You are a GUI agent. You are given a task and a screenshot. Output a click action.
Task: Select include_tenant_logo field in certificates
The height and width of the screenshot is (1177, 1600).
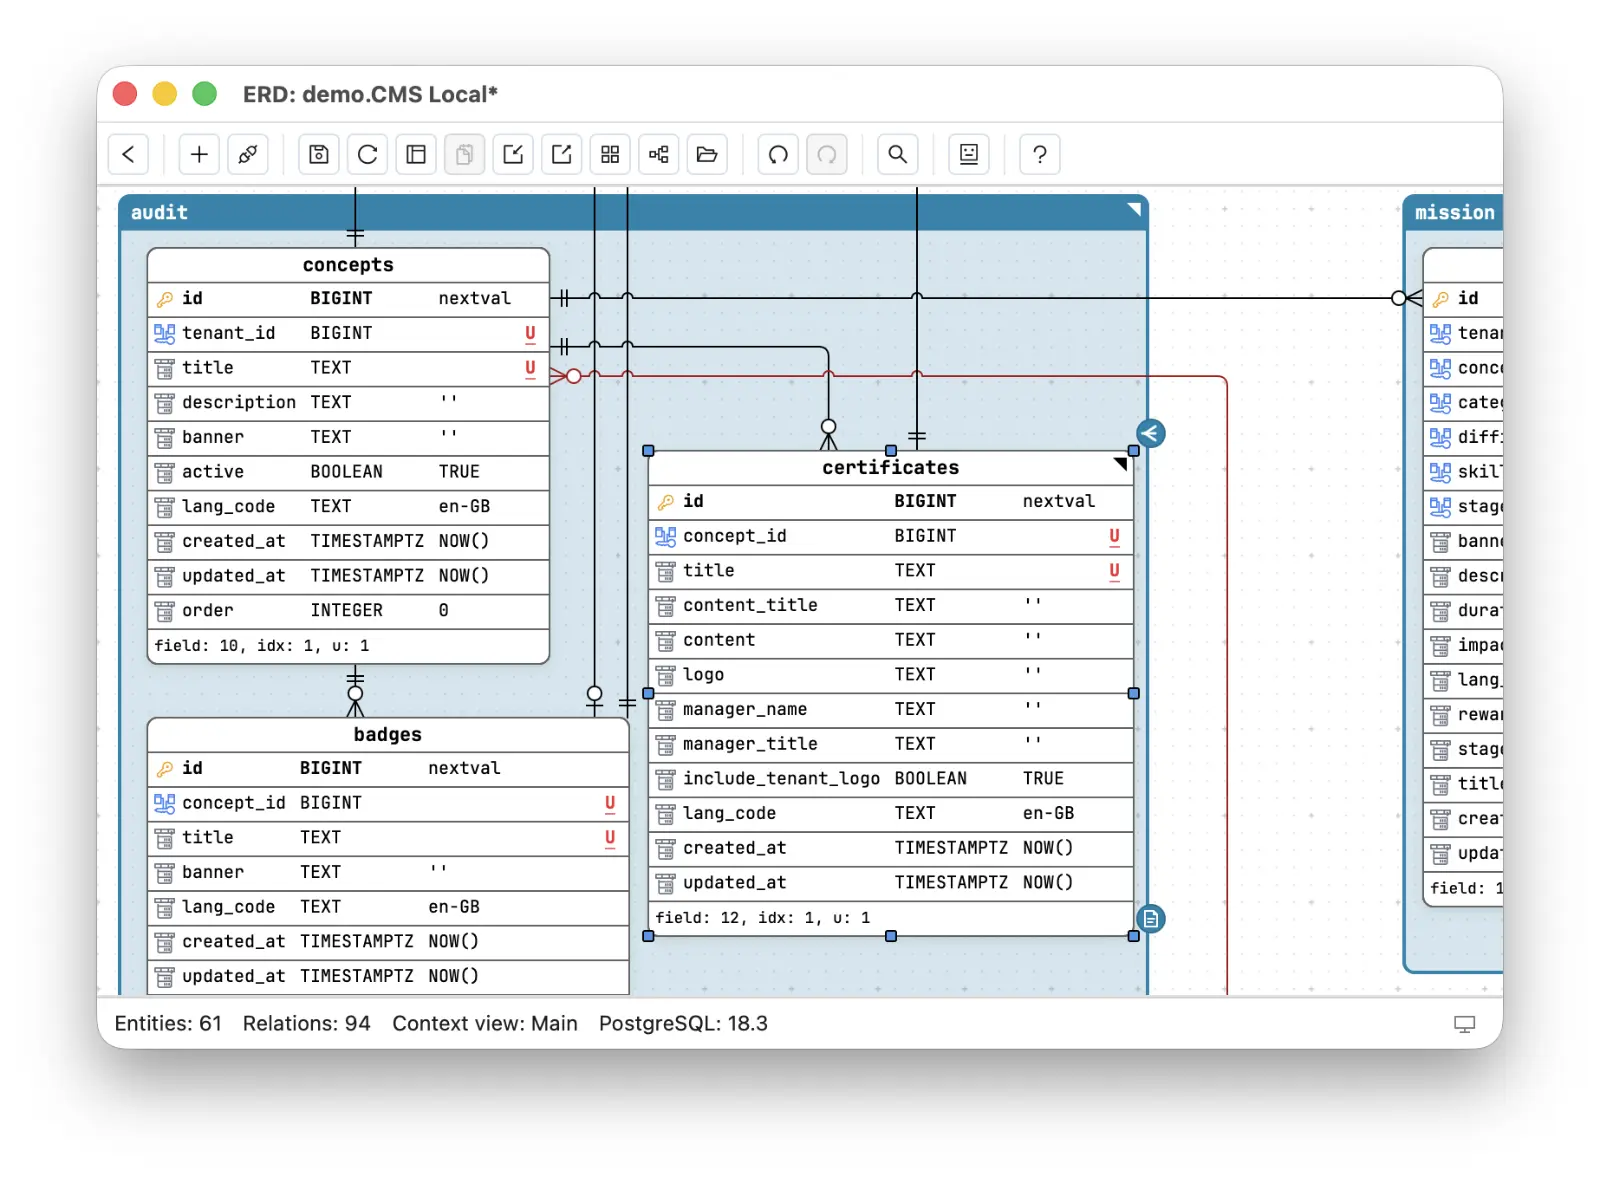890,779
